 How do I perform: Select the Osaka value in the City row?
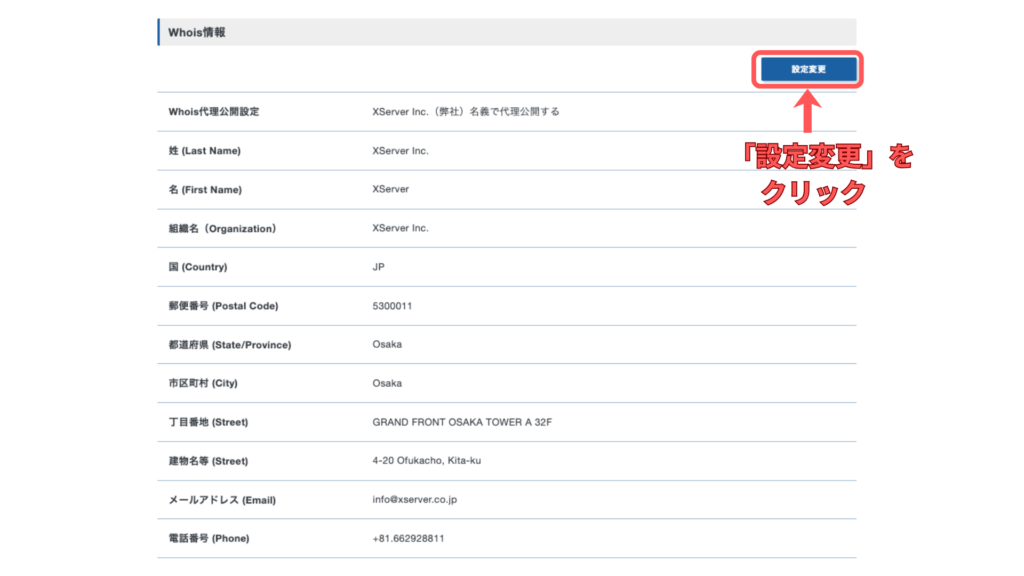387,383
